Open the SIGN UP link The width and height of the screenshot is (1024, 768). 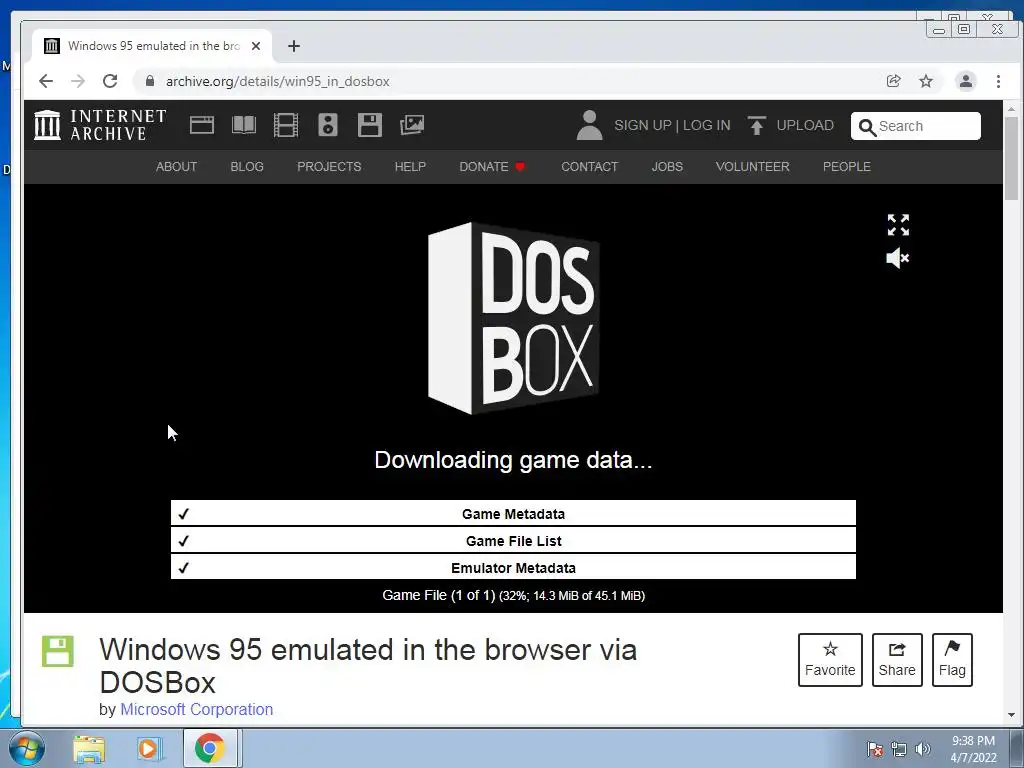(643, 125)
